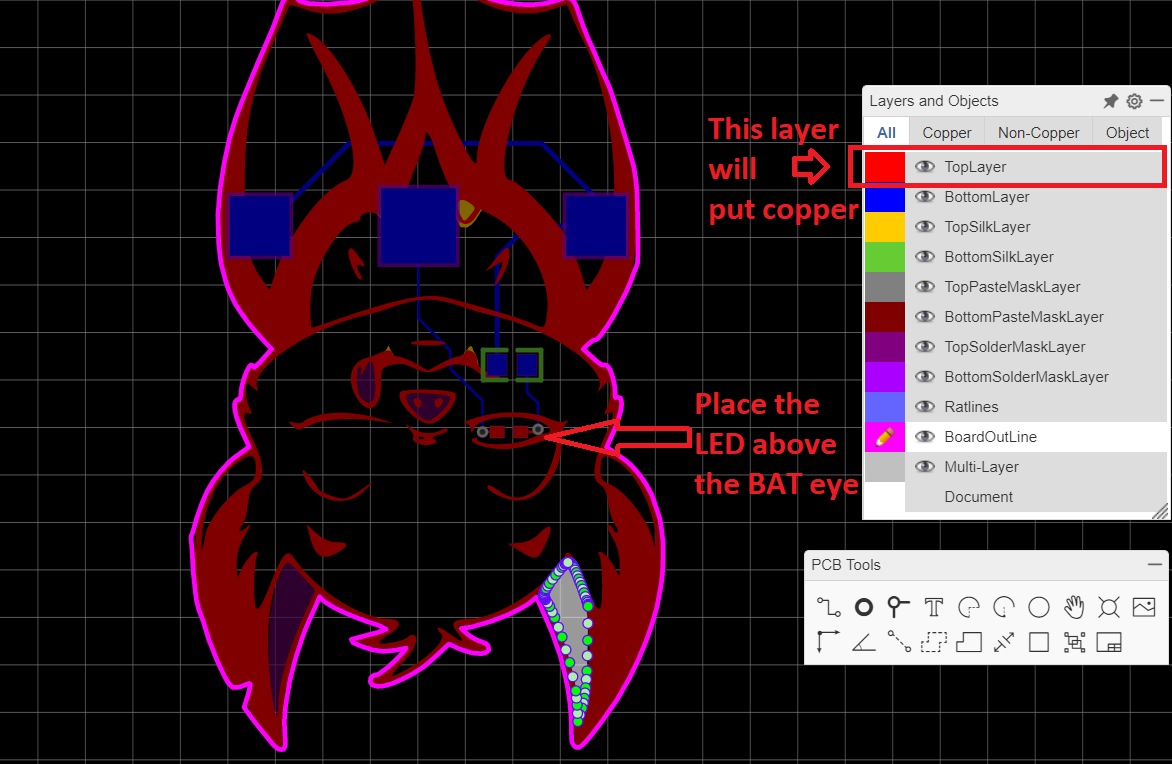Select the Via tool

coord(898,606)
